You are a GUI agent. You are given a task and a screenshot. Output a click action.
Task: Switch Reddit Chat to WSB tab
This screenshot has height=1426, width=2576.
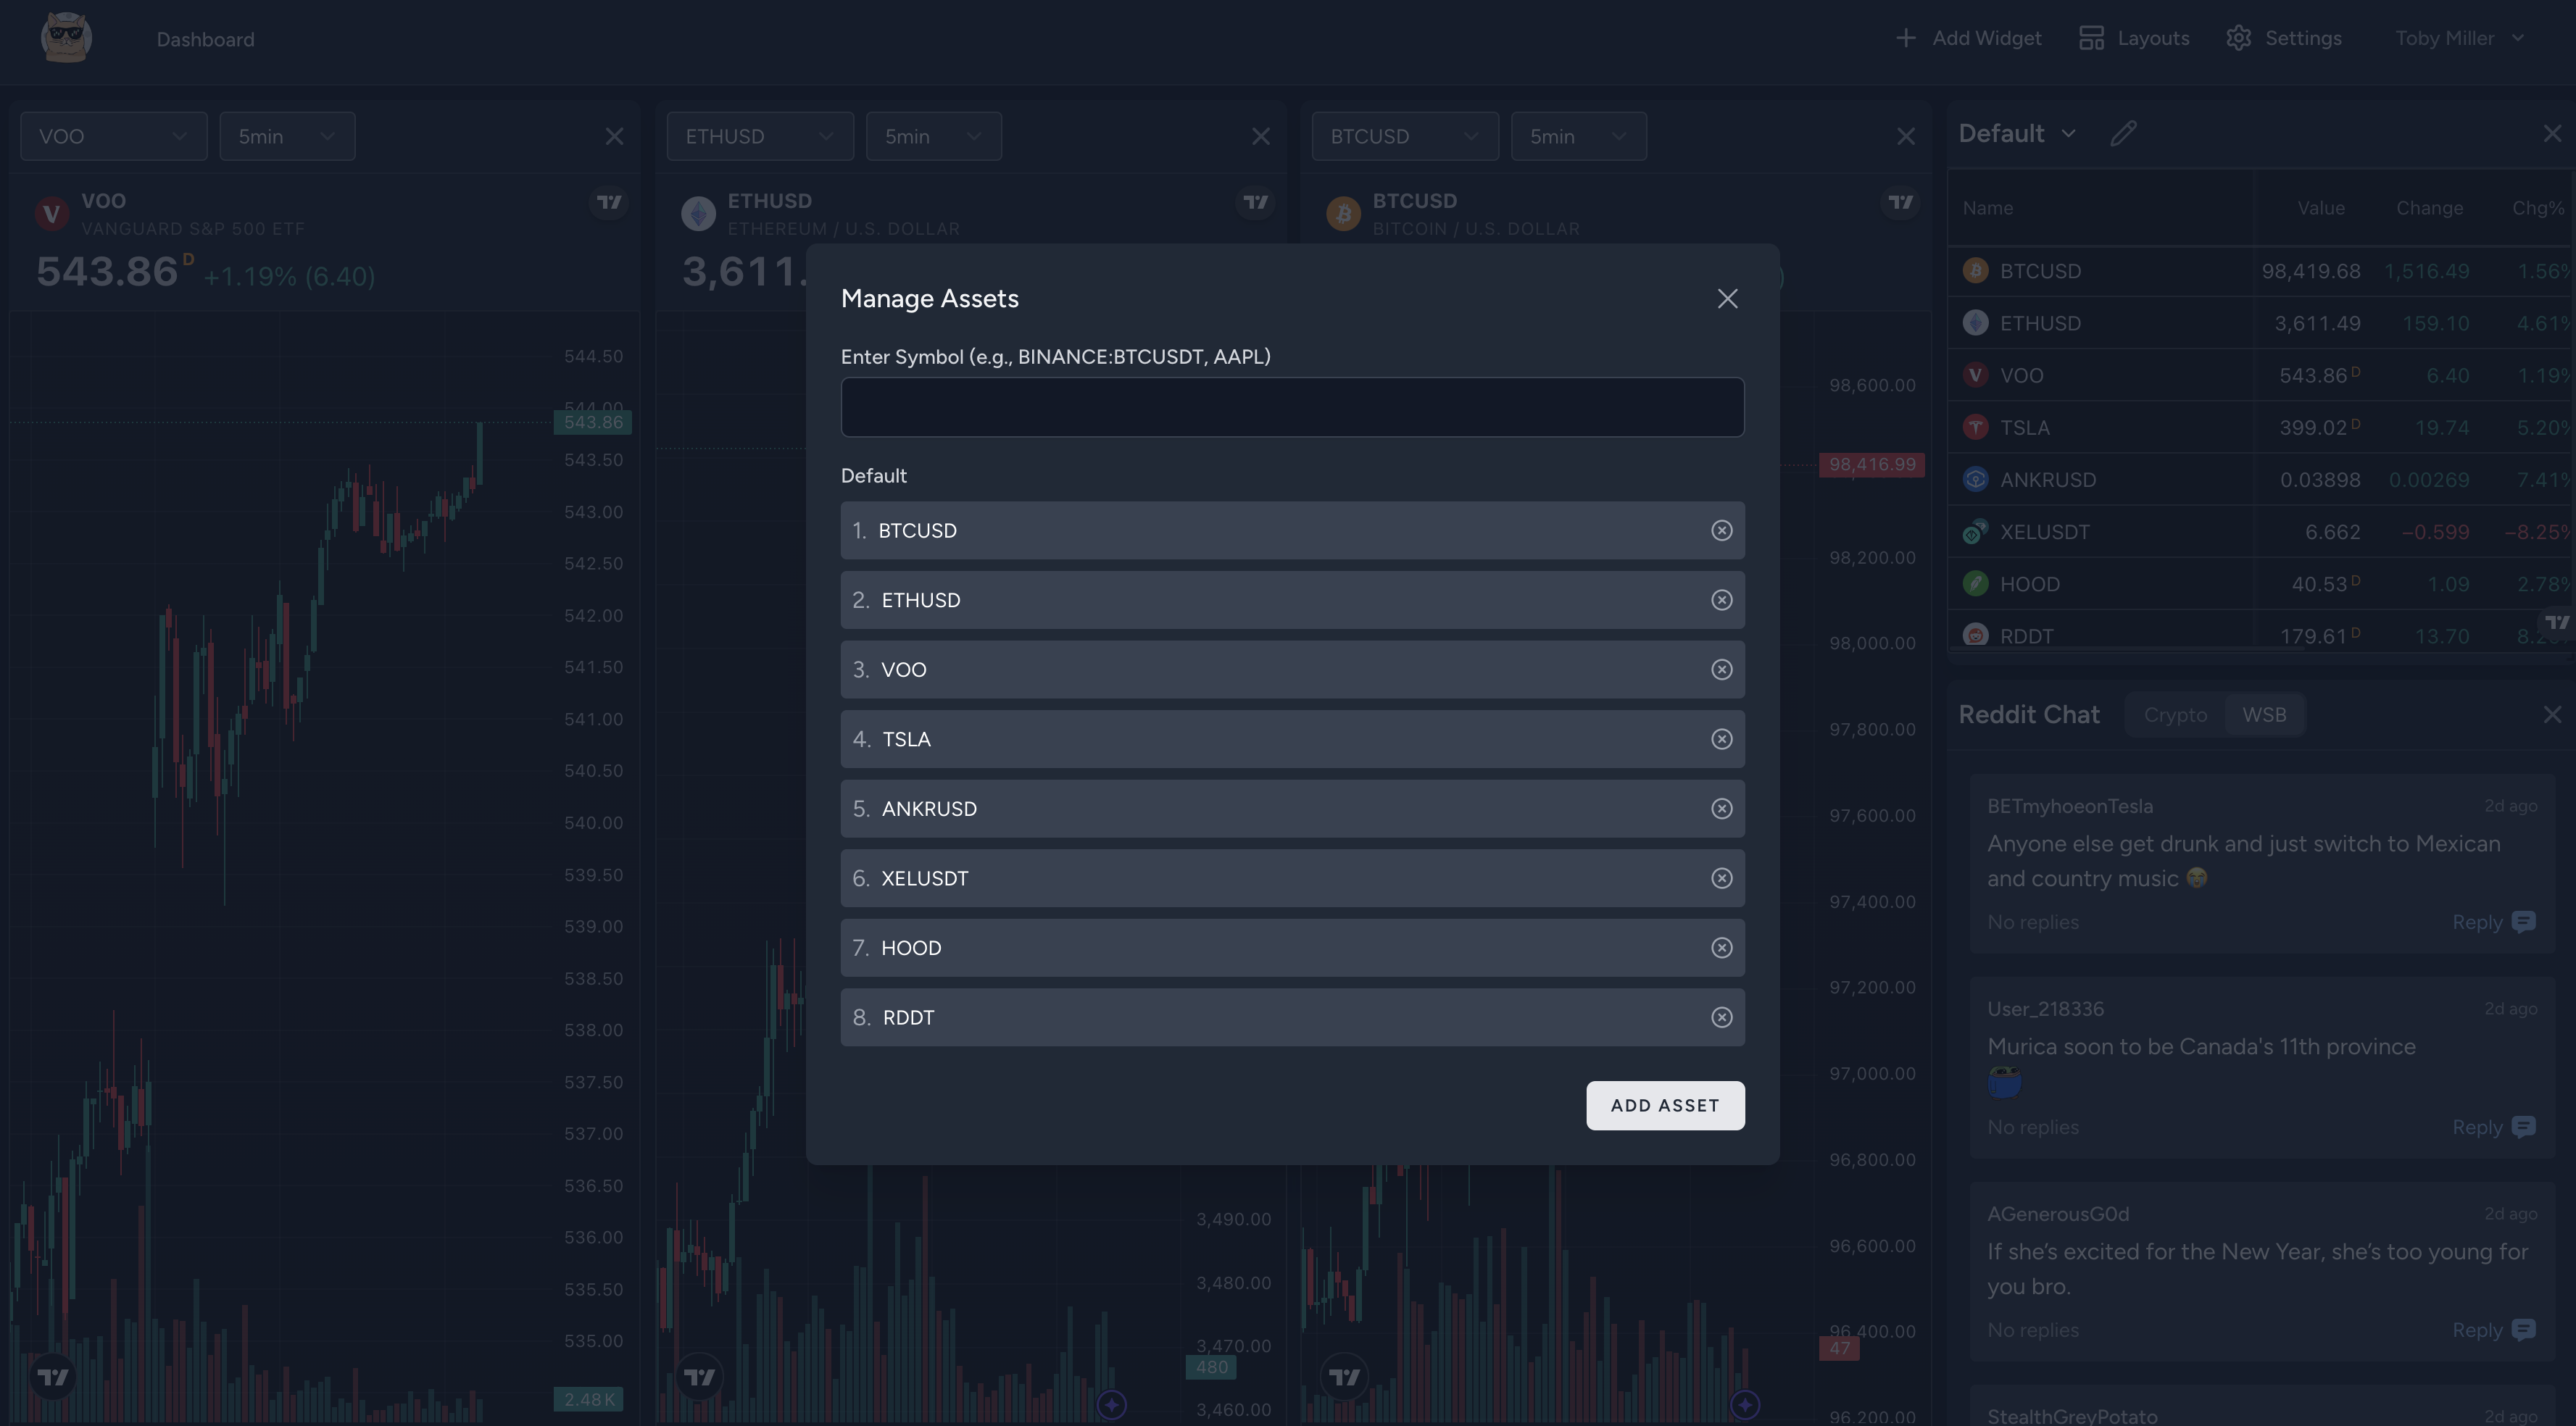(x=2264, y=714)
